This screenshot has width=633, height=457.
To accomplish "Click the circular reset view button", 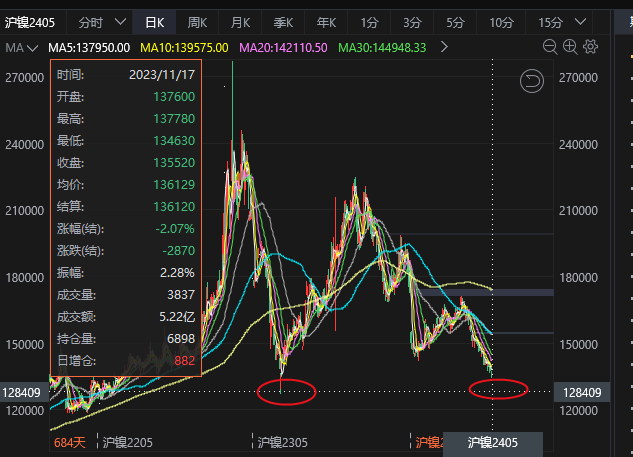I will (x=533, y=81).
